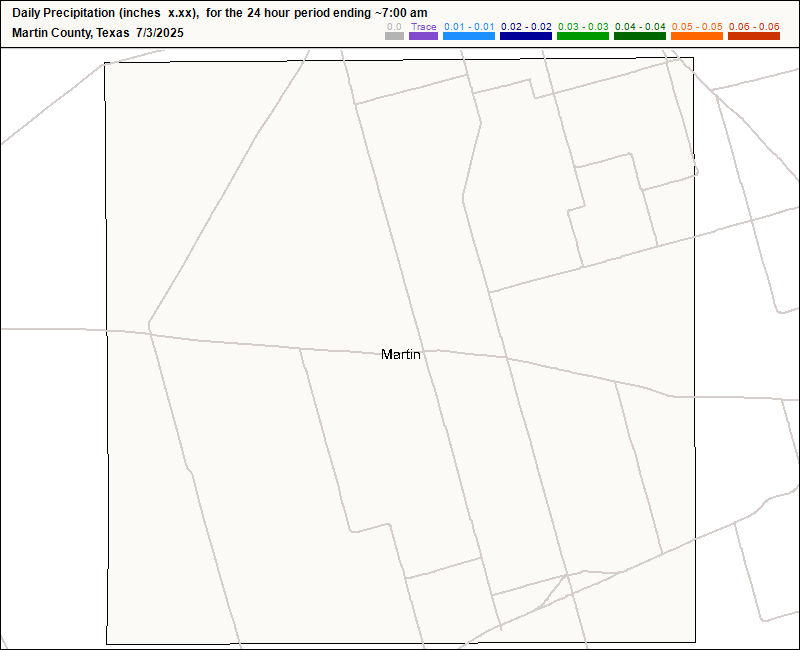Screen dimensions: 800x650
Task: Click the '0.0' legend label text
Action: (x=394, y=27)
